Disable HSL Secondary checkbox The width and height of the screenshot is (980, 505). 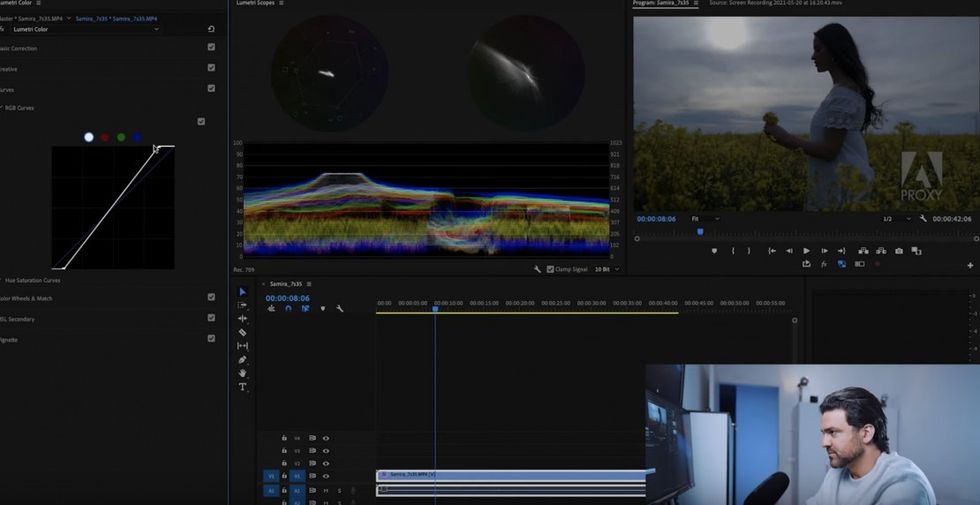211,318
